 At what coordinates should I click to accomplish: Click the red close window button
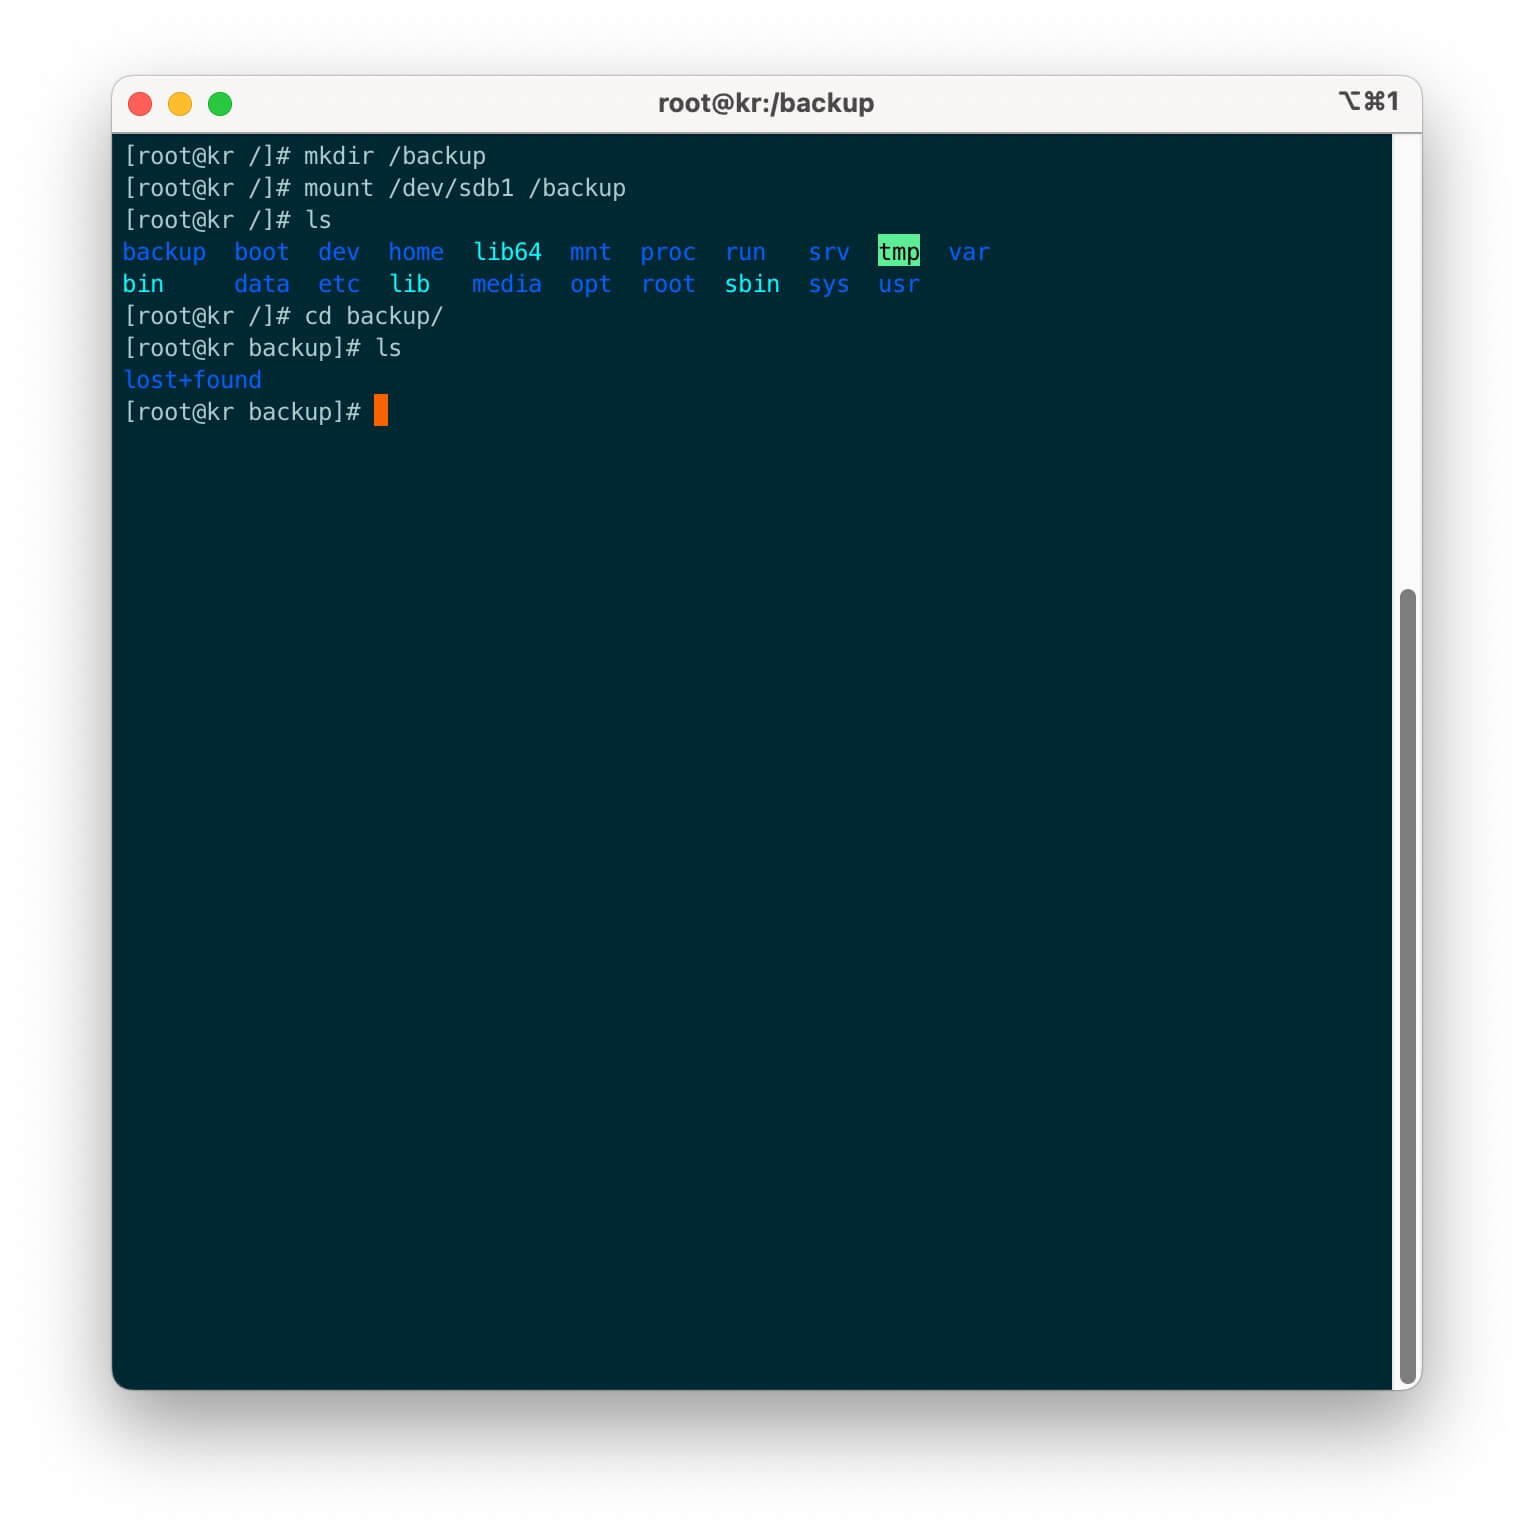click(x=140, y=104)
